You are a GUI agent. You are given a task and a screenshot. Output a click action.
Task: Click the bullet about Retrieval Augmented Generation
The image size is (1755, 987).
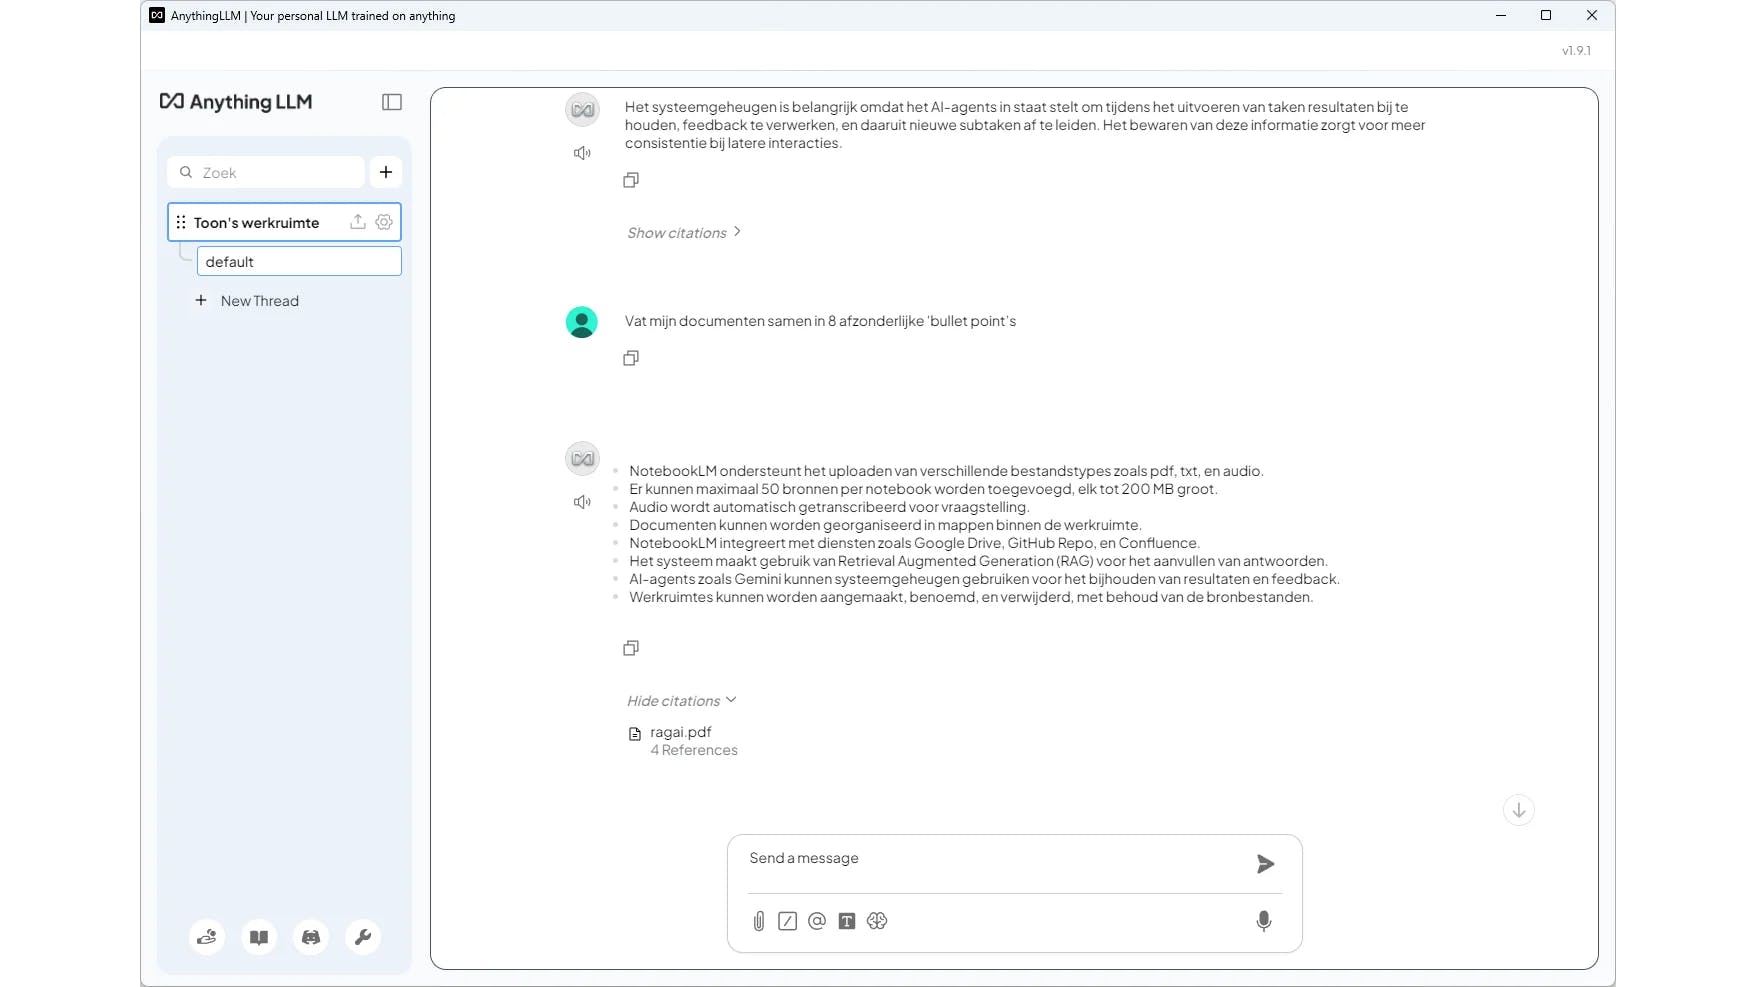click(978, 561)
